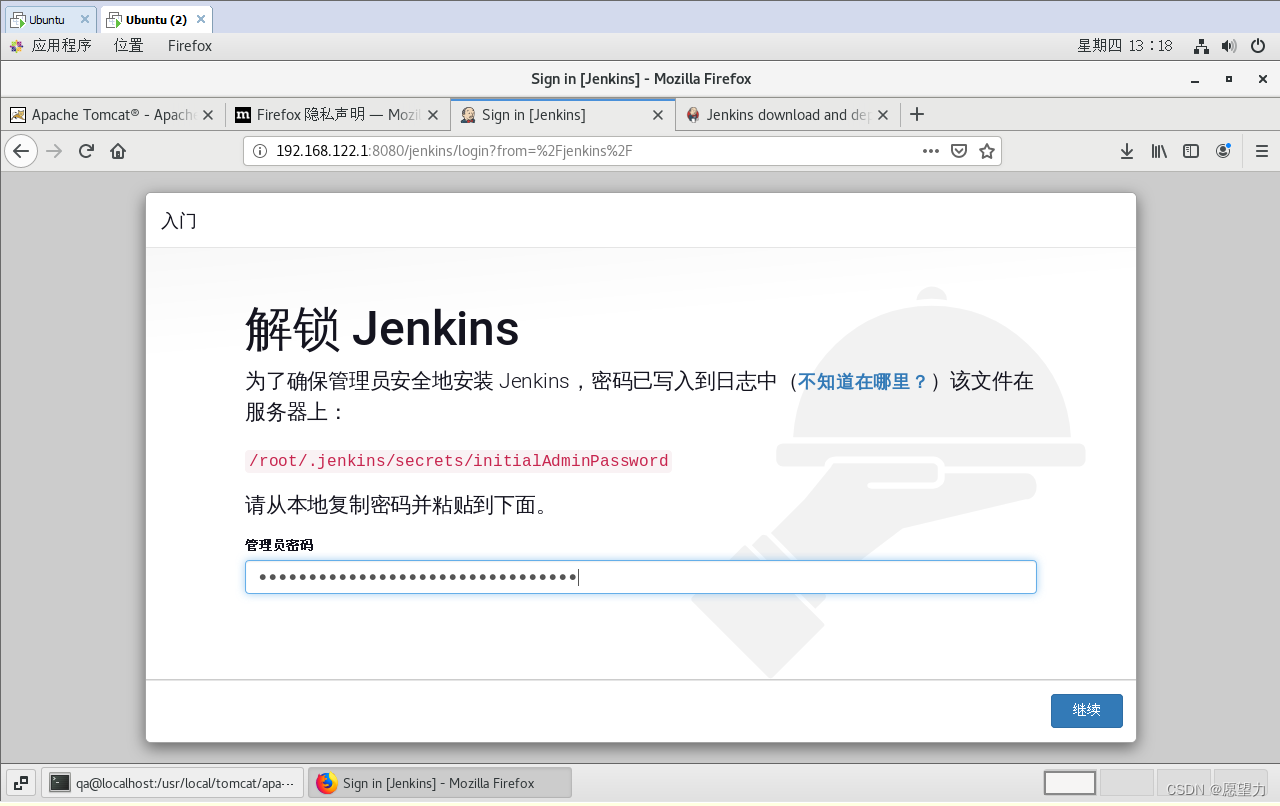Bookmark this page with the star
The height and width of the screenshot is (806, 1280).
pos(987,151)
